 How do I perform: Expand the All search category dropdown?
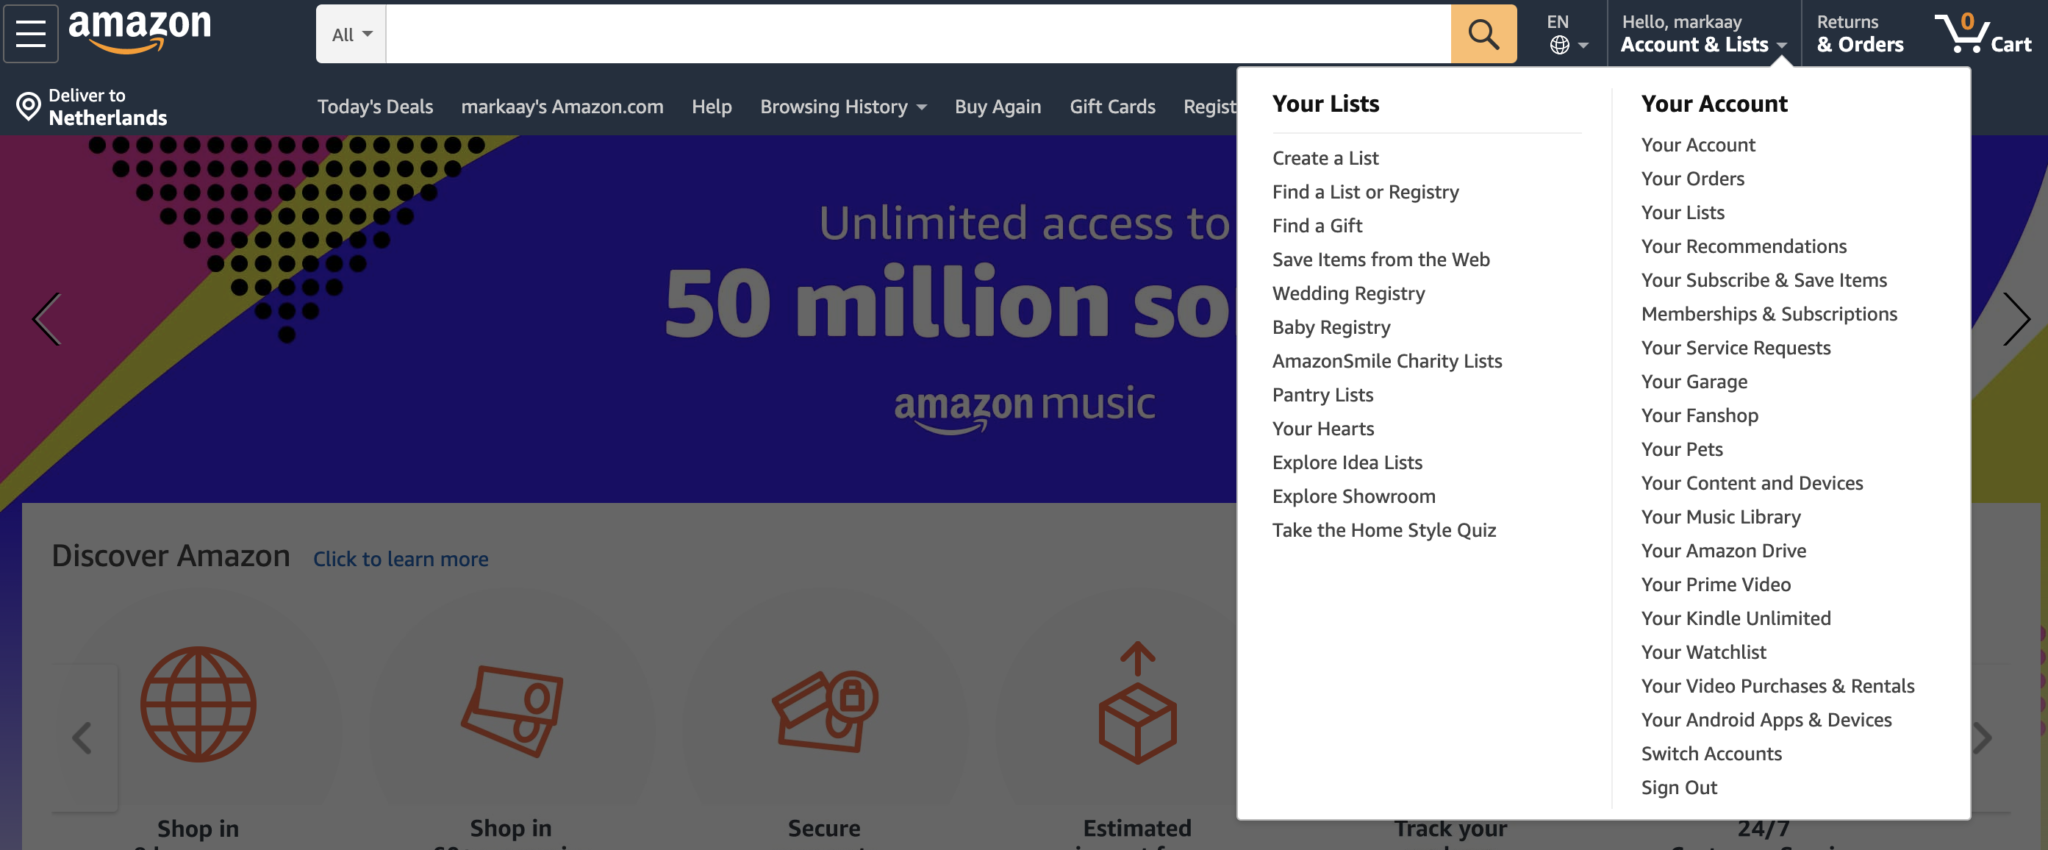[352, 34]
